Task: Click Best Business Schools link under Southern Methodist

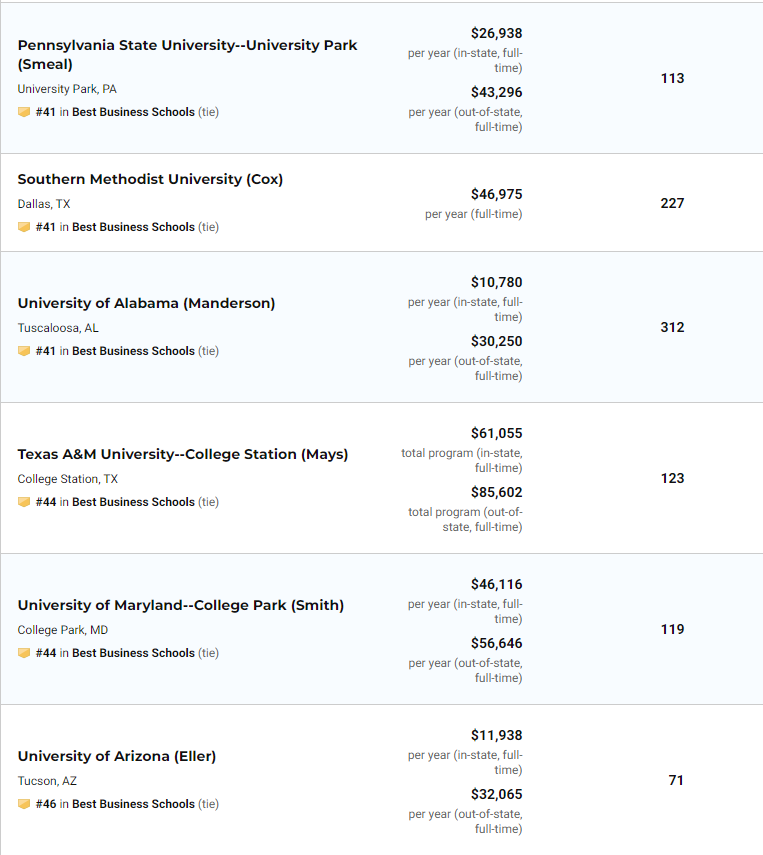Action: point(133,227)
